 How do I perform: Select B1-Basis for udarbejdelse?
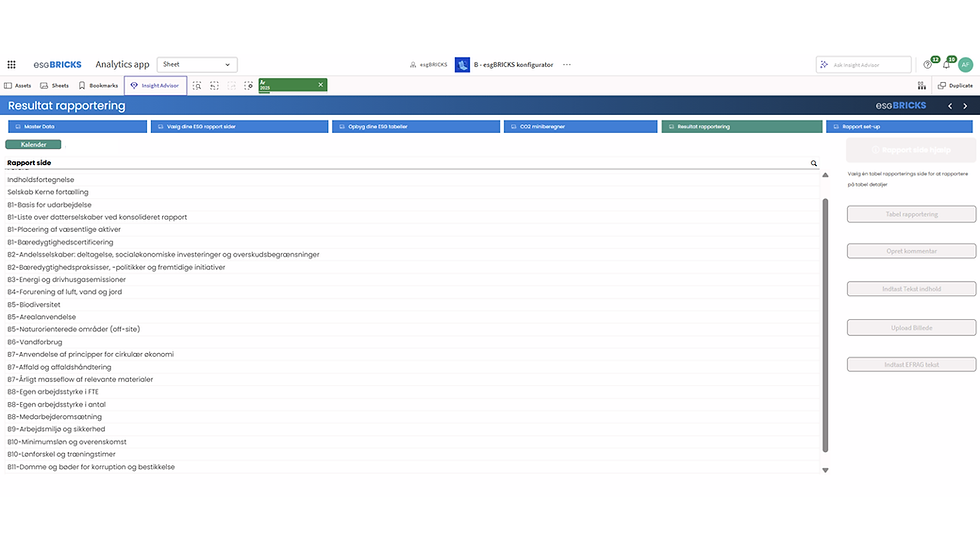[x=412, y=204]
